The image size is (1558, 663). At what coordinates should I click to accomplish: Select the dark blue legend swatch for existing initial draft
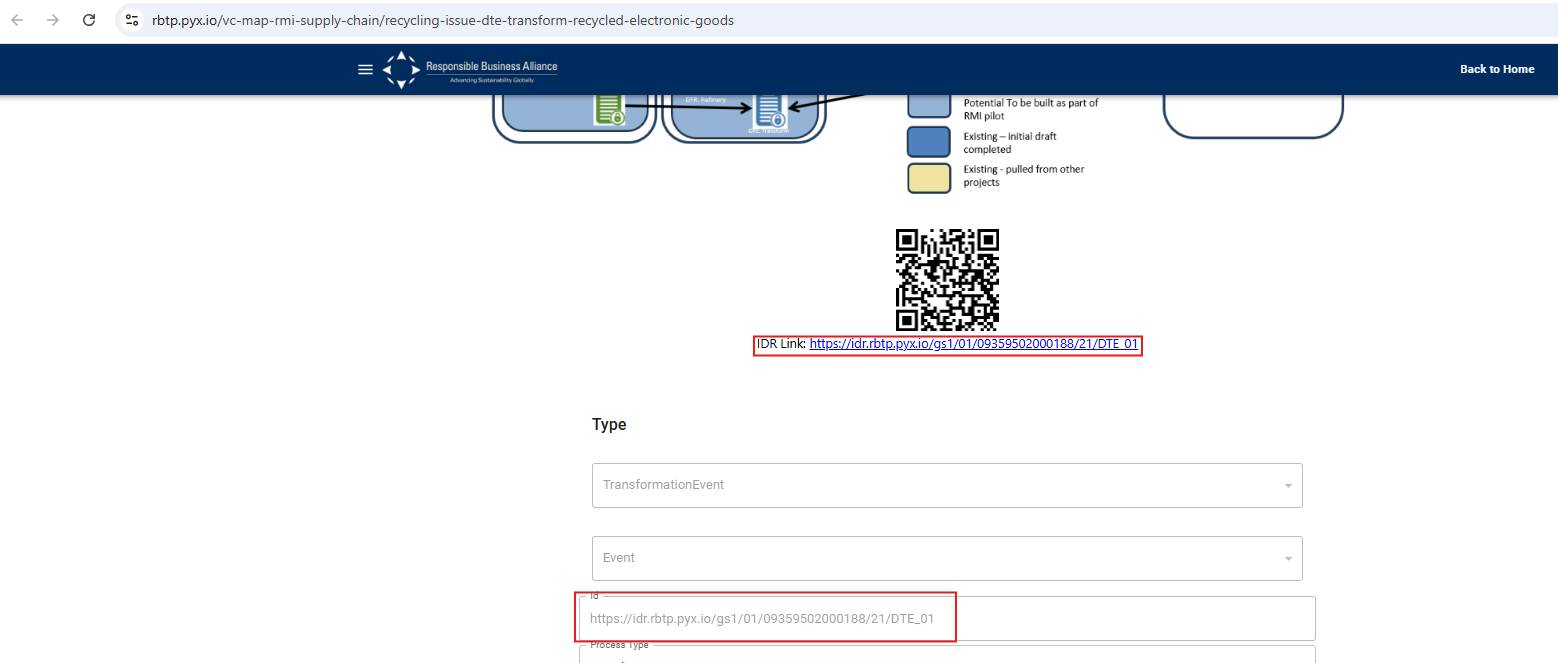(928, 142)
